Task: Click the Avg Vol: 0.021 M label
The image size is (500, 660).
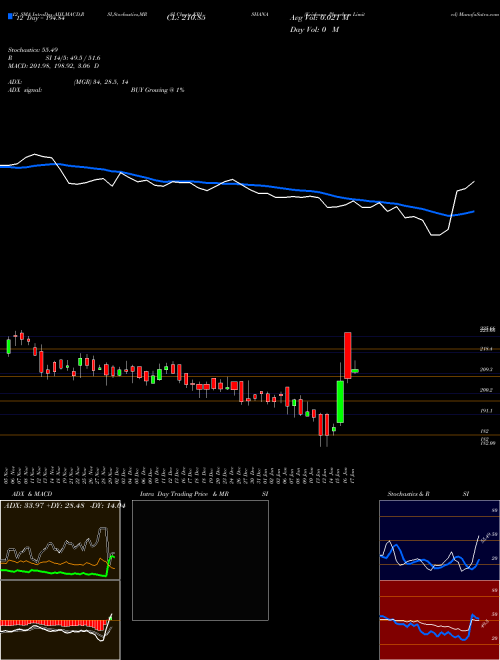Action: [319, 18]
